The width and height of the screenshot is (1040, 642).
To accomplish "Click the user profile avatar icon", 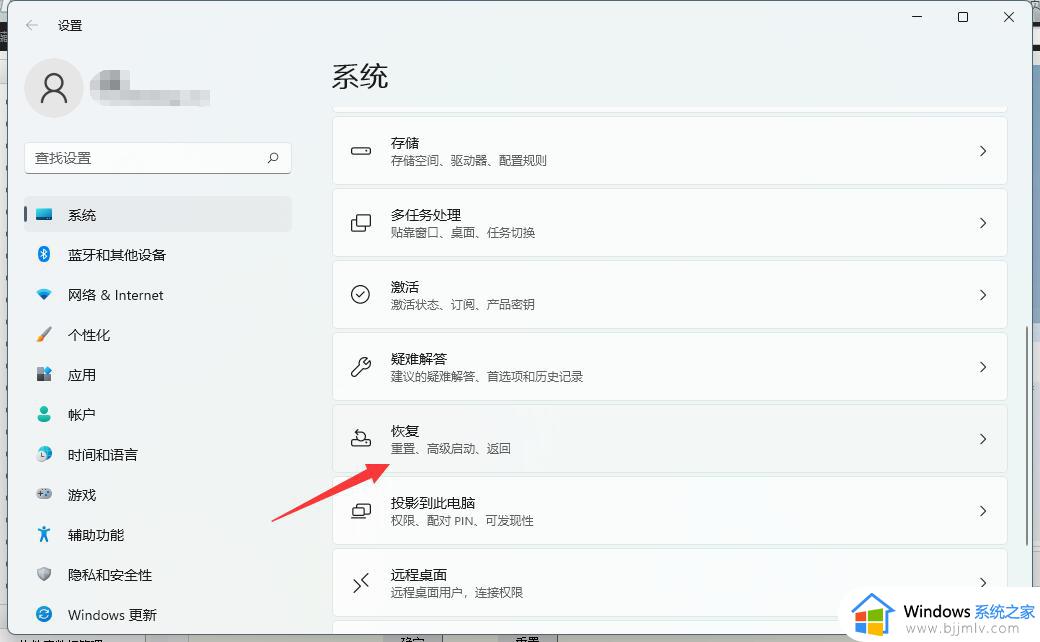I will (53, 89).
